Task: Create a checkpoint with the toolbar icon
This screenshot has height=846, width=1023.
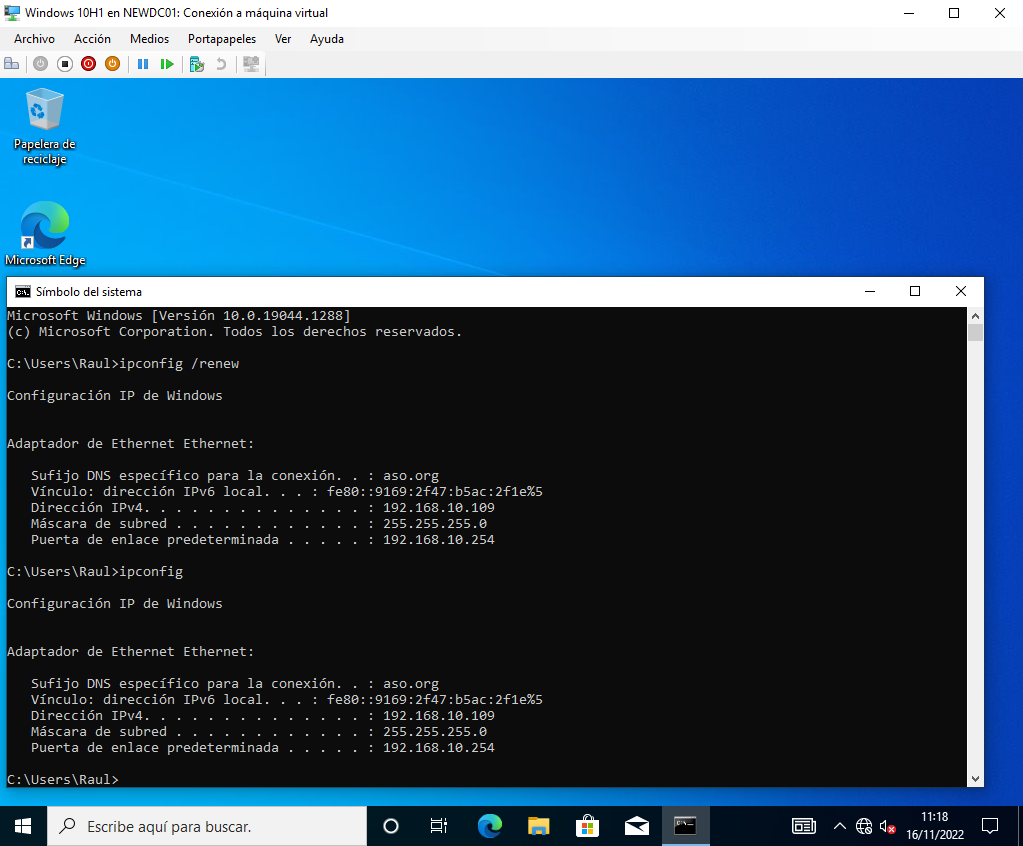Action: tap(197, 64)
